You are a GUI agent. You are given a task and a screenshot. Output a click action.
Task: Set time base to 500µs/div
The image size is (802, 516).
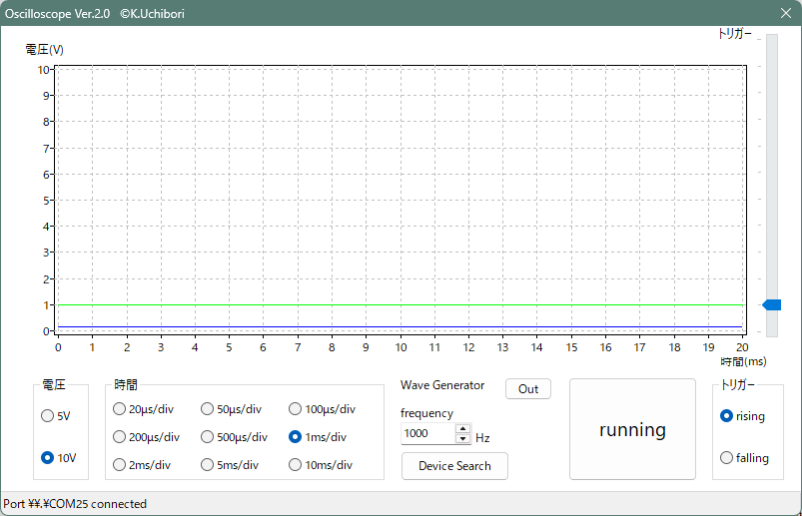pos(207,436)
